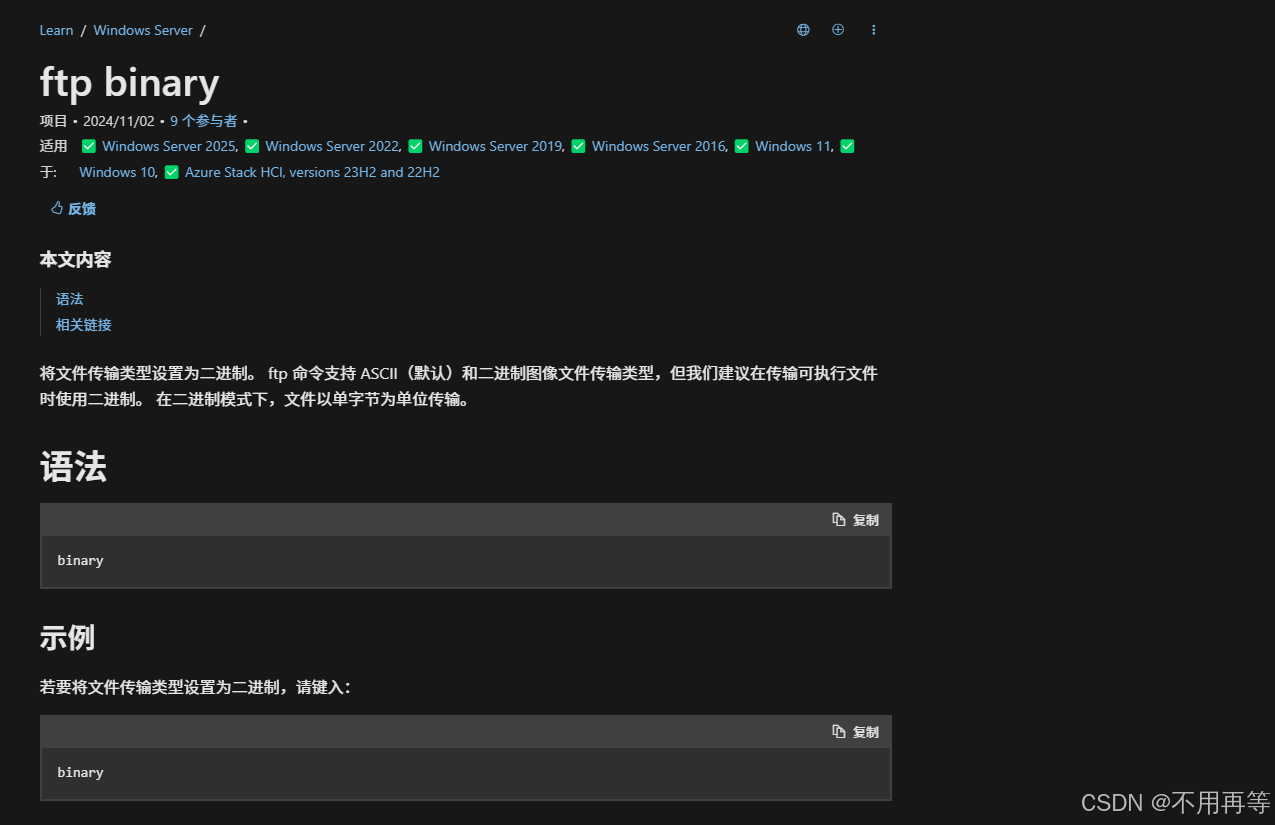This screenshot has height=825, width=1275.
Task: Open the Windows Server breadcrumb link
Action: point(143,30)
